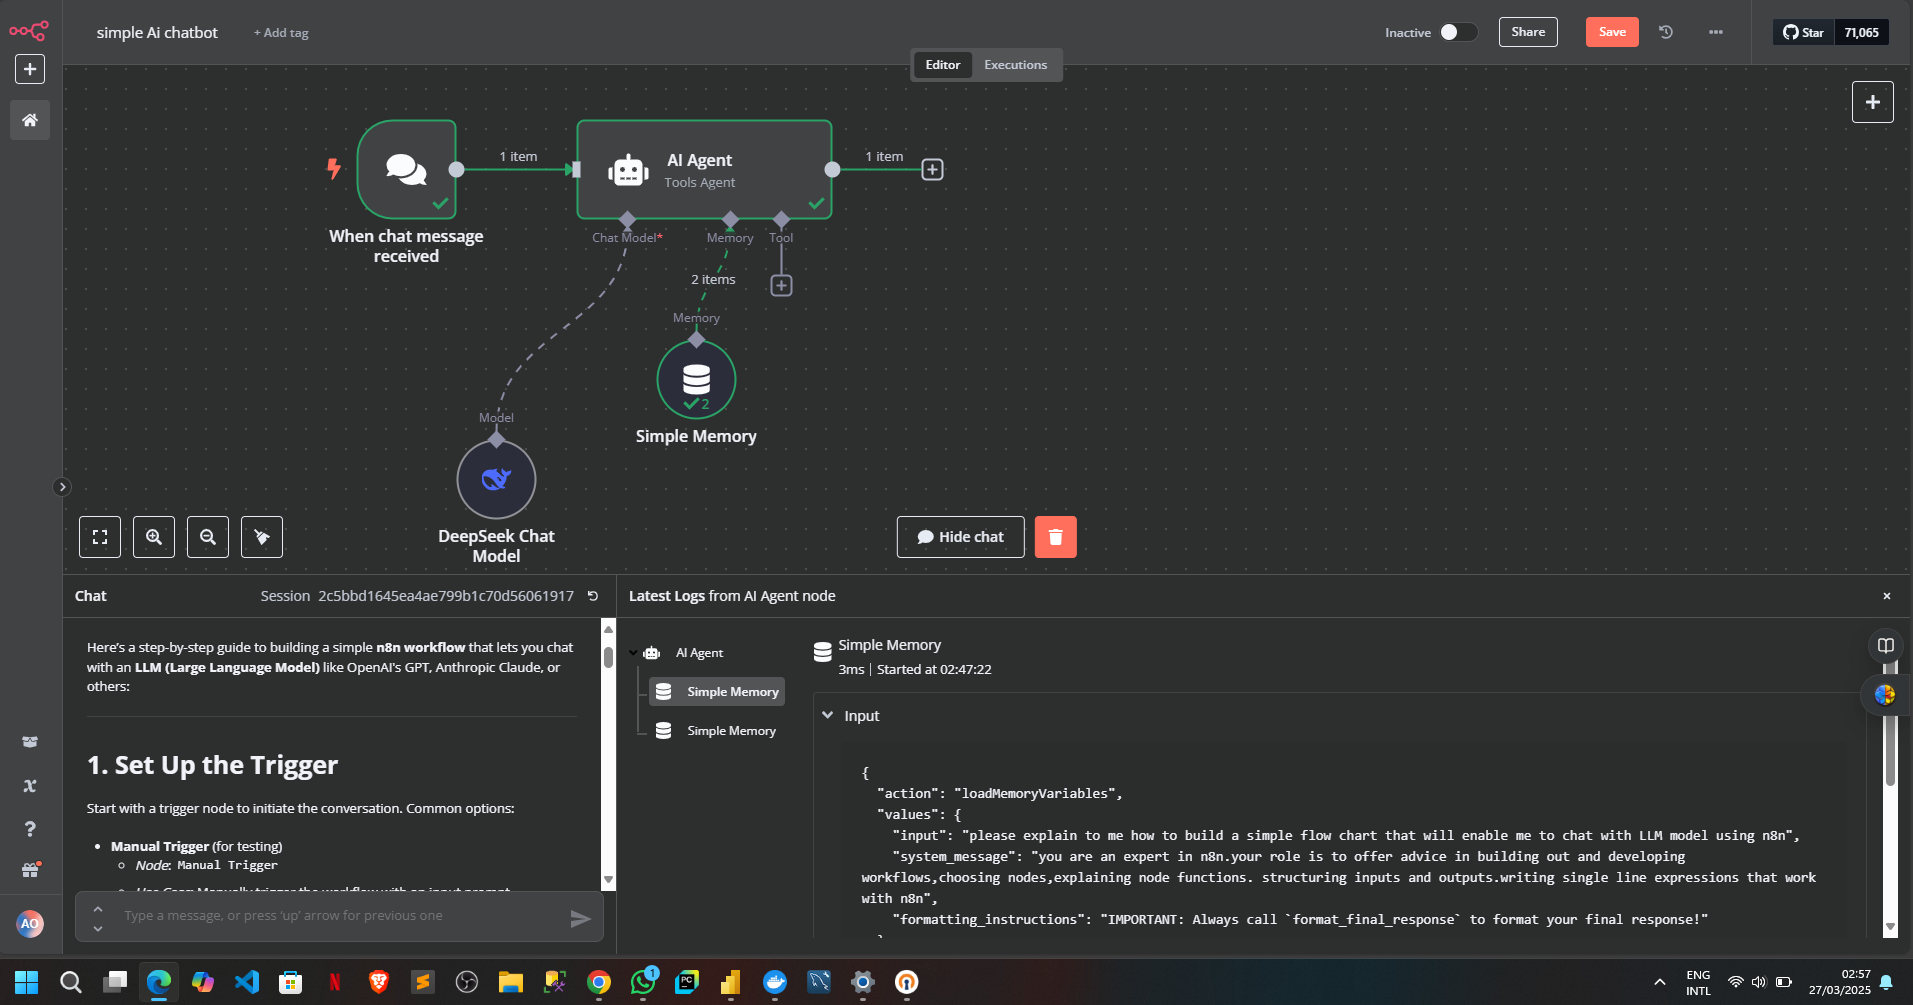Click the zoom out canvas button
The image size is (1913, 1005).
pos(208,537)
